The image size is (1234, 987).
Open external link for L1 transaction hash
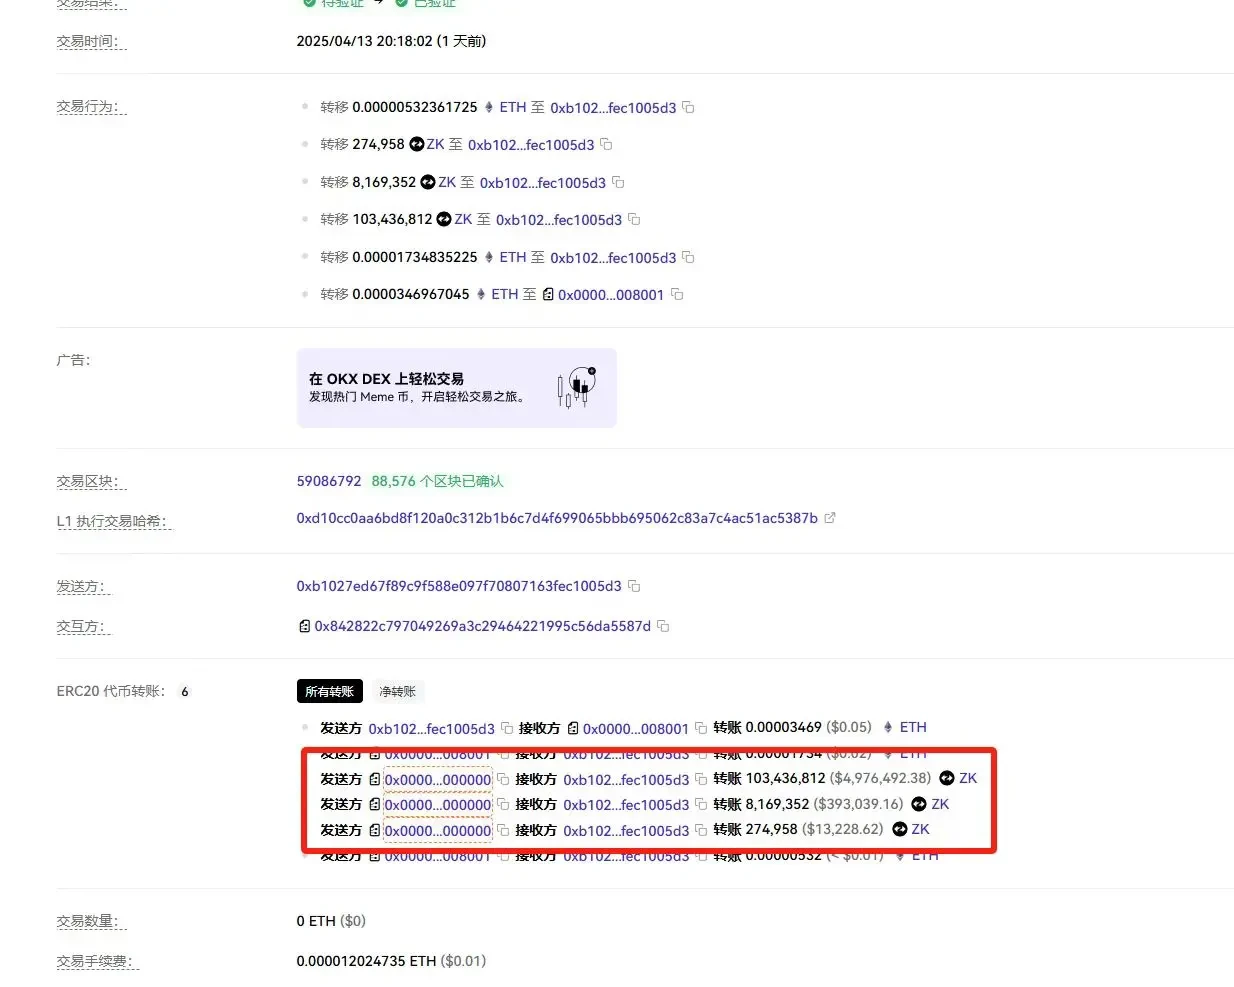830,518
